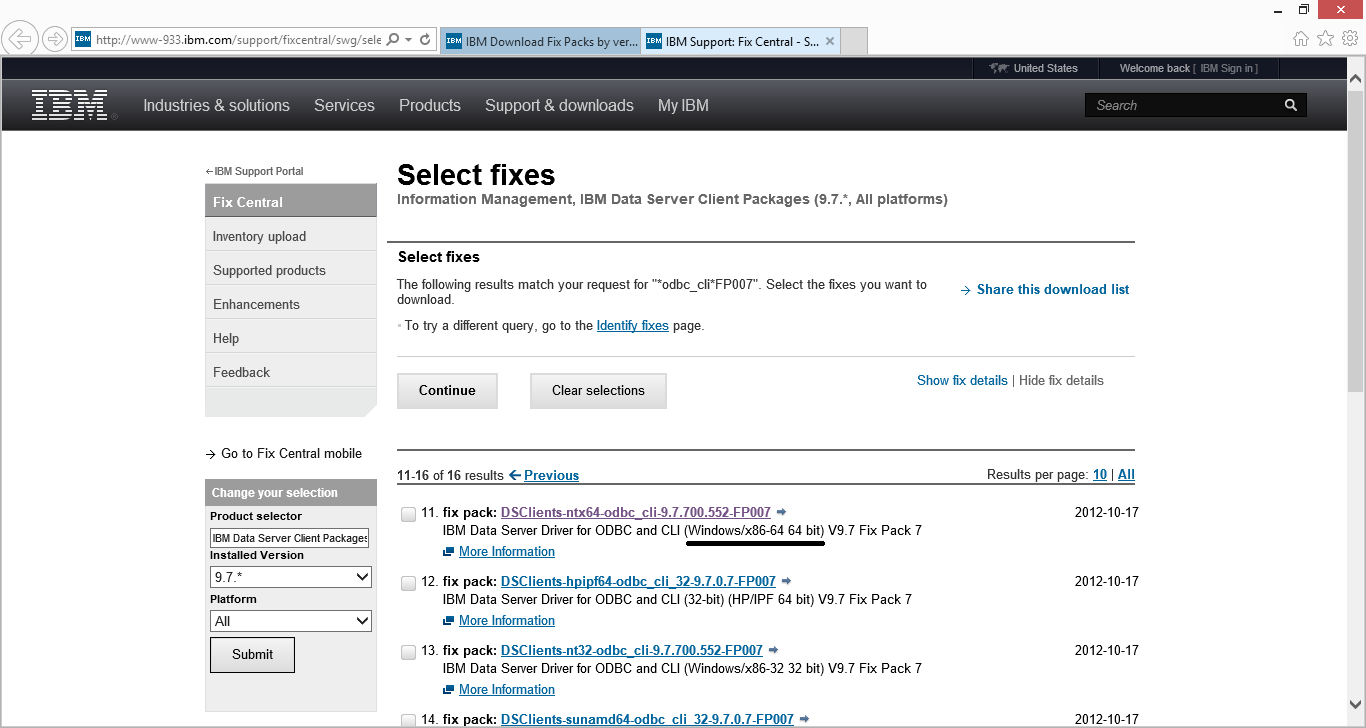The height and width of the screenshot is (728, 1366).
Task: Click the magnifier icon in IBM Search box
Action: click(1291, 105)
